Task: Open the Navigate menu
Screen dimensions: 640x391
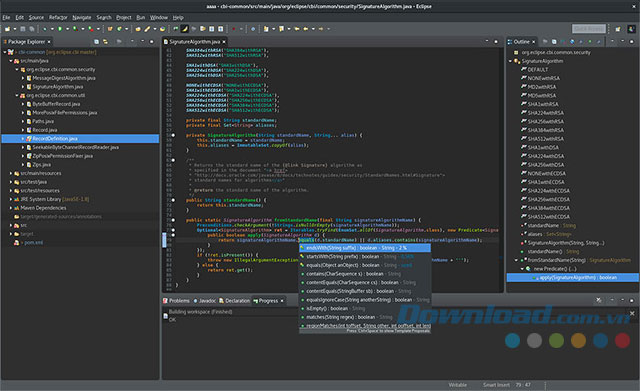Action: 82,18
